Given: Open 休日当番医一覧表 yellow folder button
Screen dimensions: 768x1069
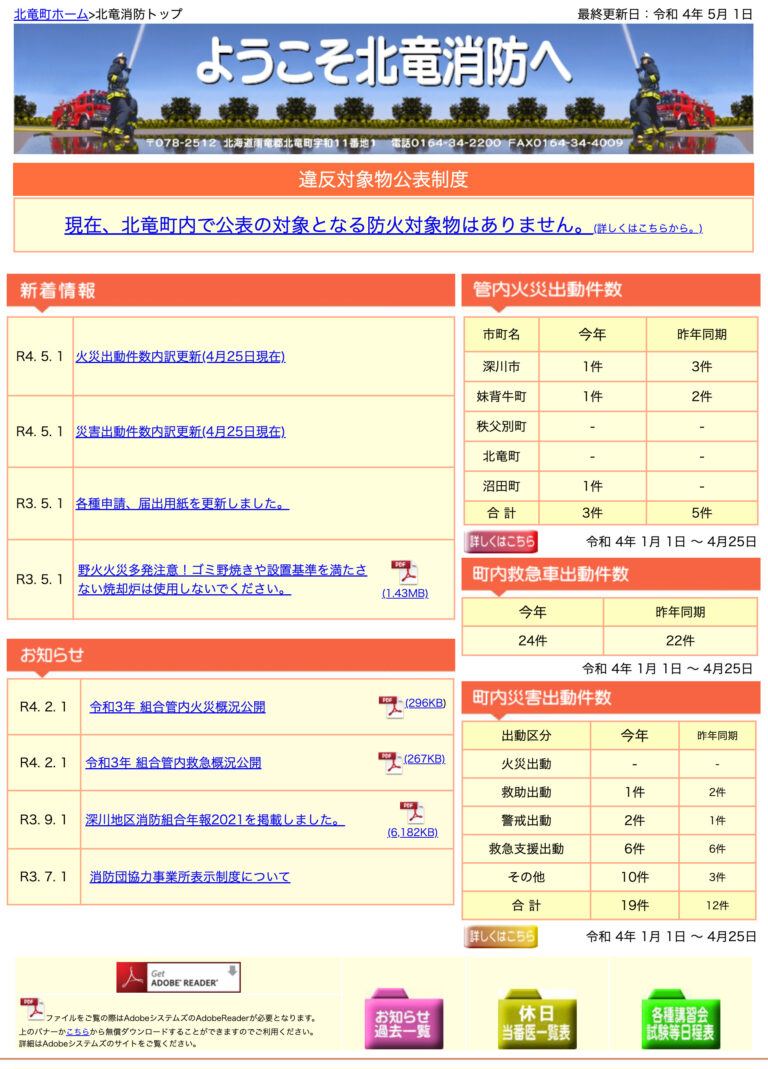Looking at the screenshot, I should tap(537, 1020).
